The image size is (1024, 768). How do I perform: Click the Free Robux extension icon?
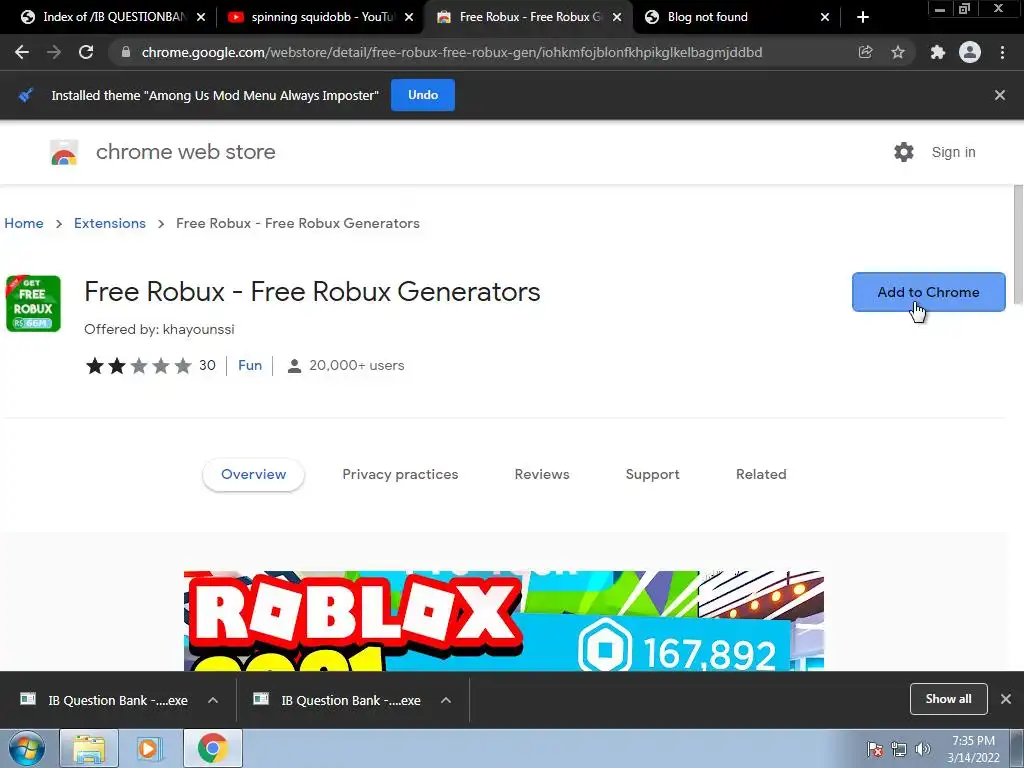[x=33, y=304]
